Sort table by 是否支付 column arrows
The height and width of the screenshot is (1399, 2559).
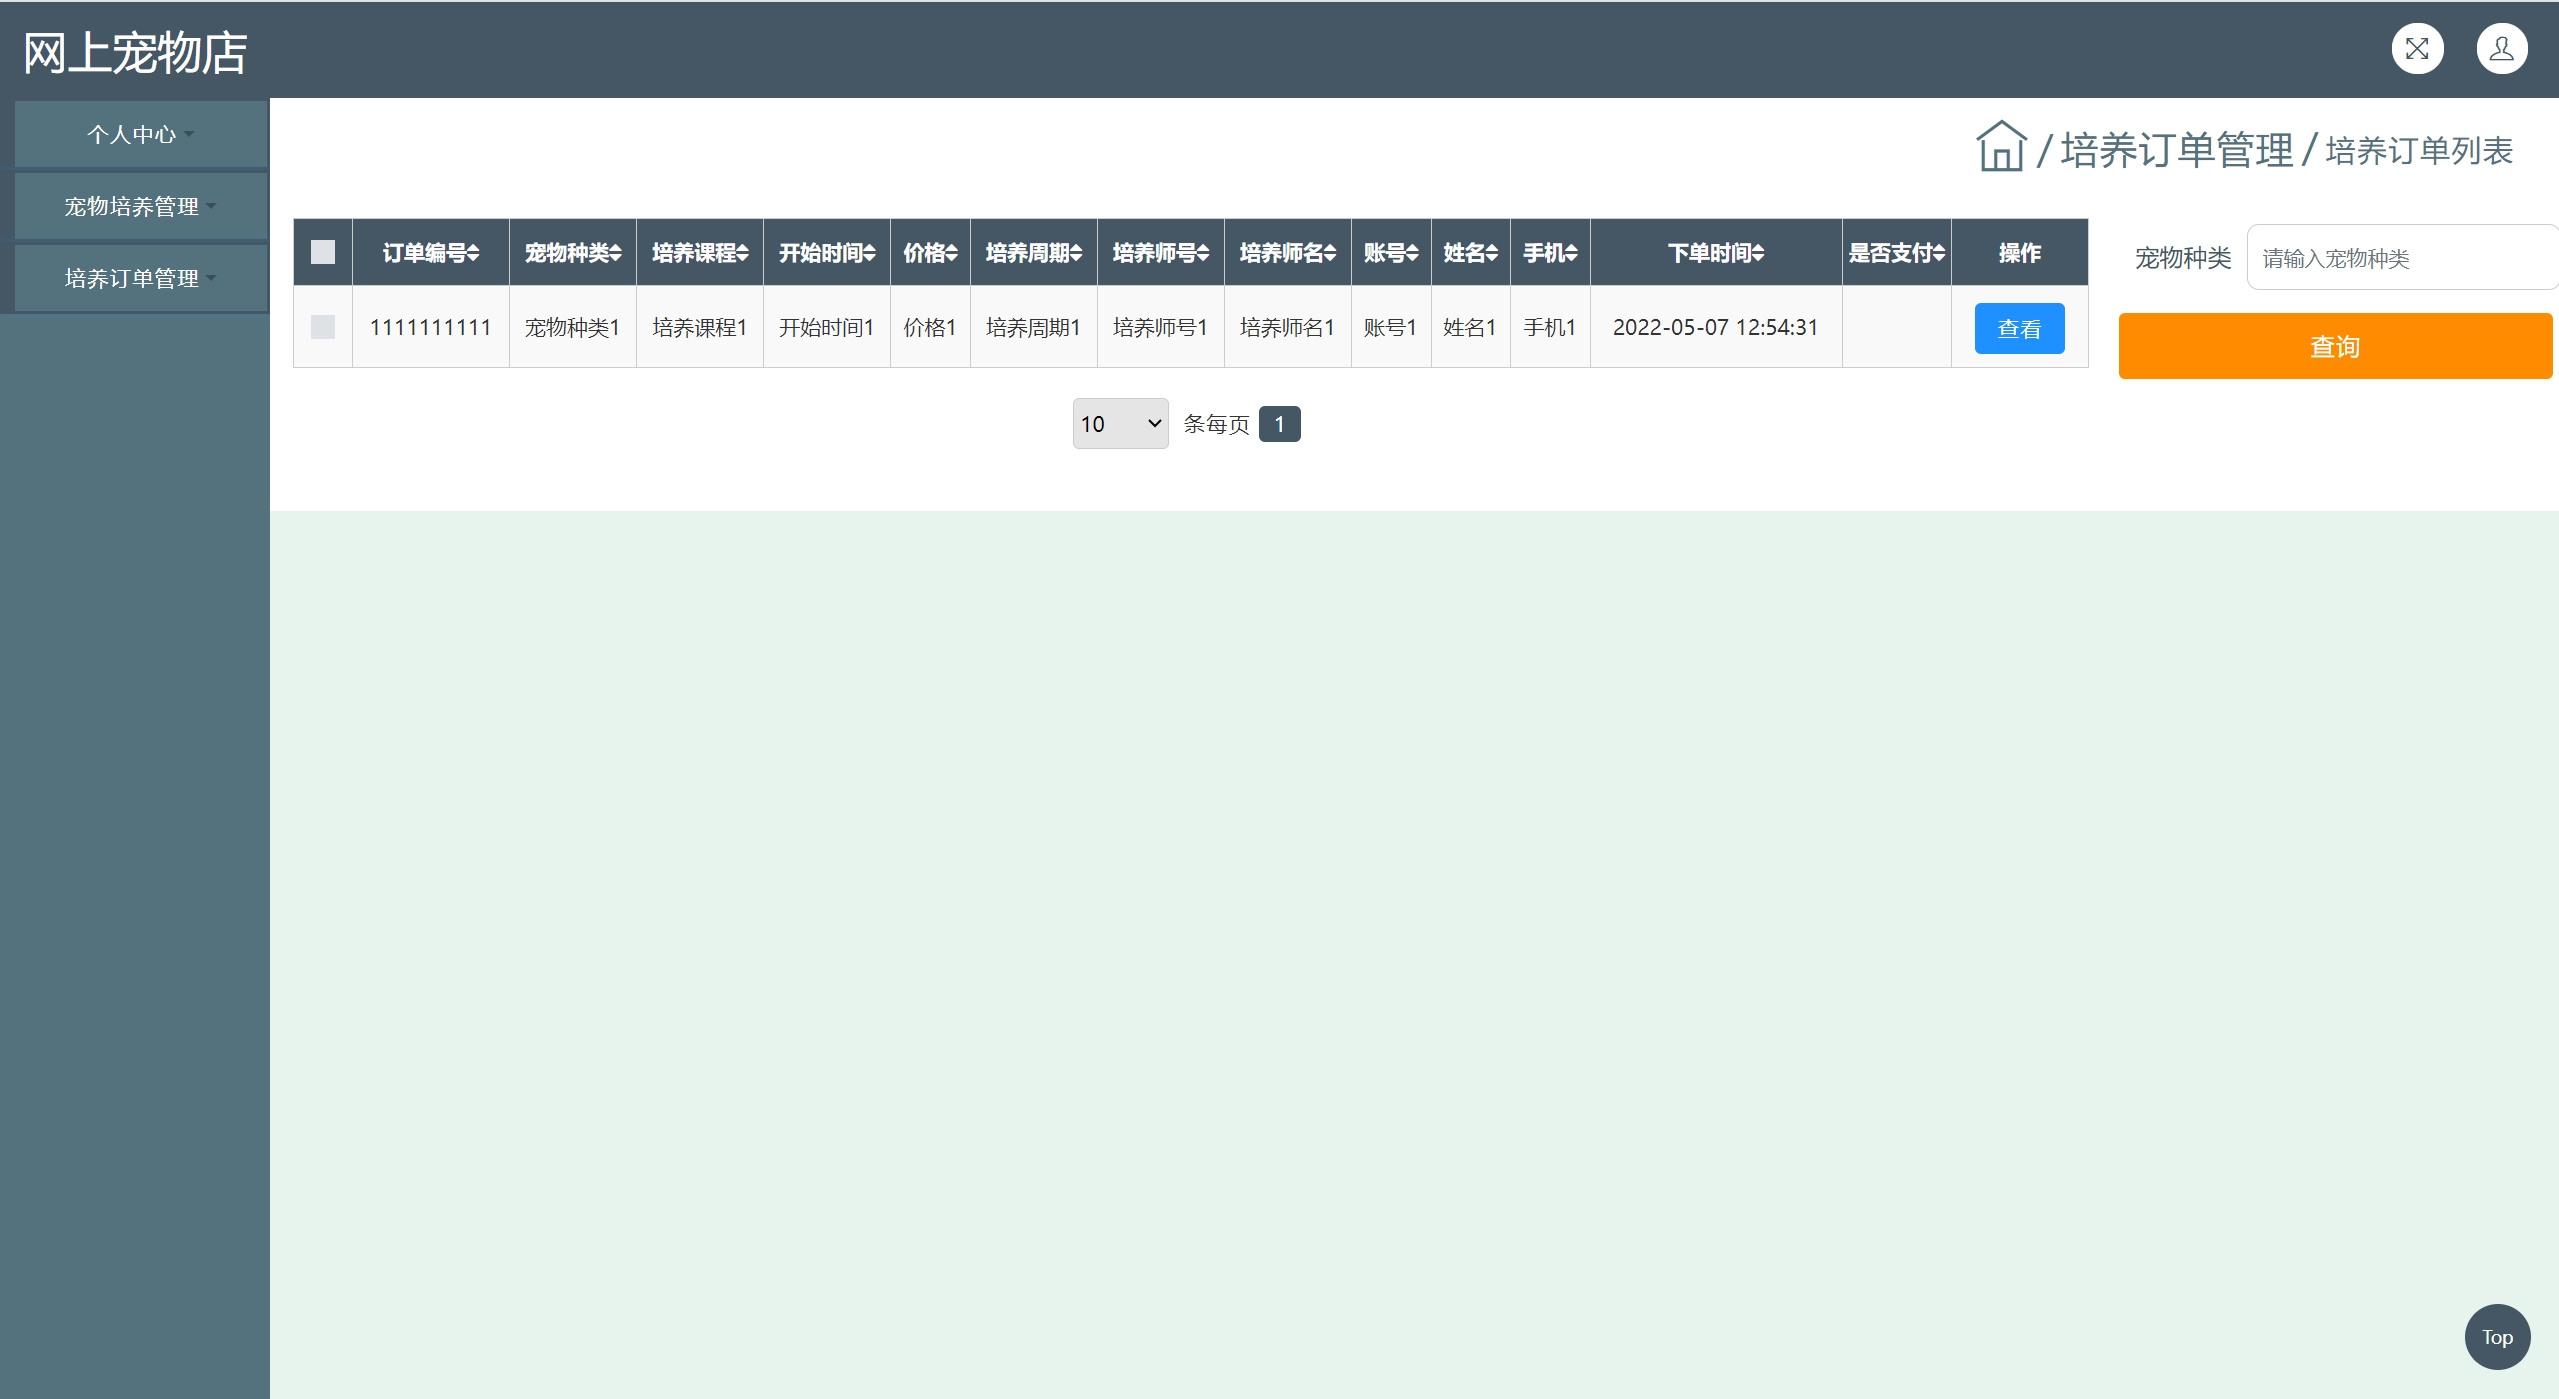click(1939, 253)
